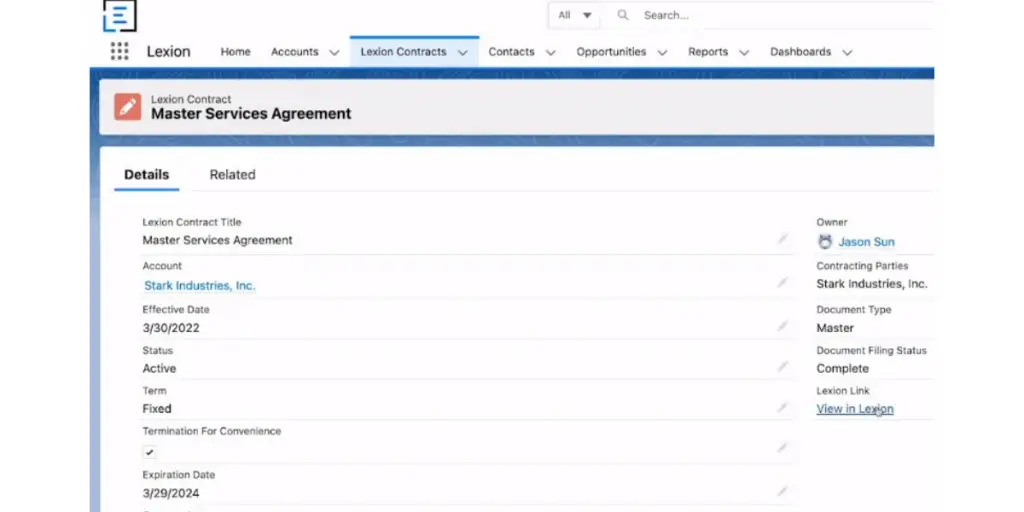Click the Lexion logo icon

click(120, 15)
